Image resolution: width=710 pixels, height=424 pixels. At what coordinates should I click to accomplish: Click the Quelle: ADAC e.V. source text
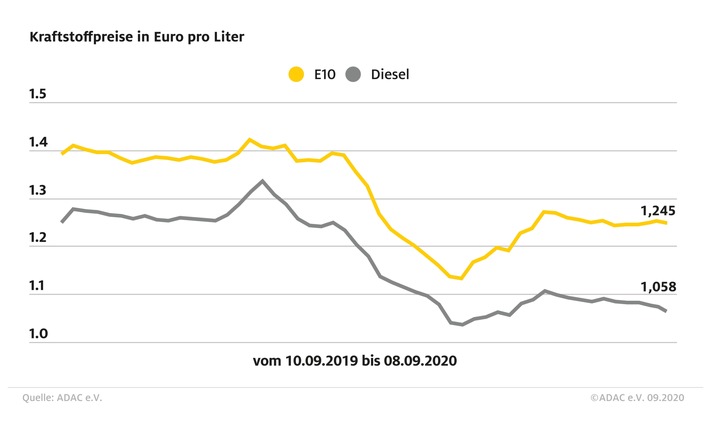(x=62, y=398)
